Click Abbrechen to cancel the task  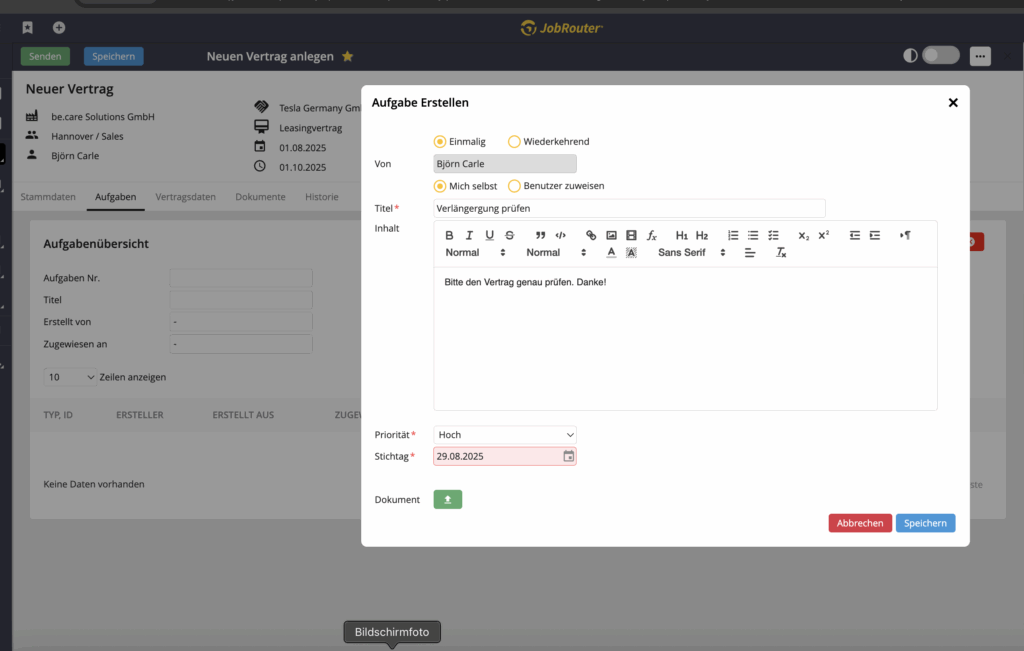tap(859, 523)
